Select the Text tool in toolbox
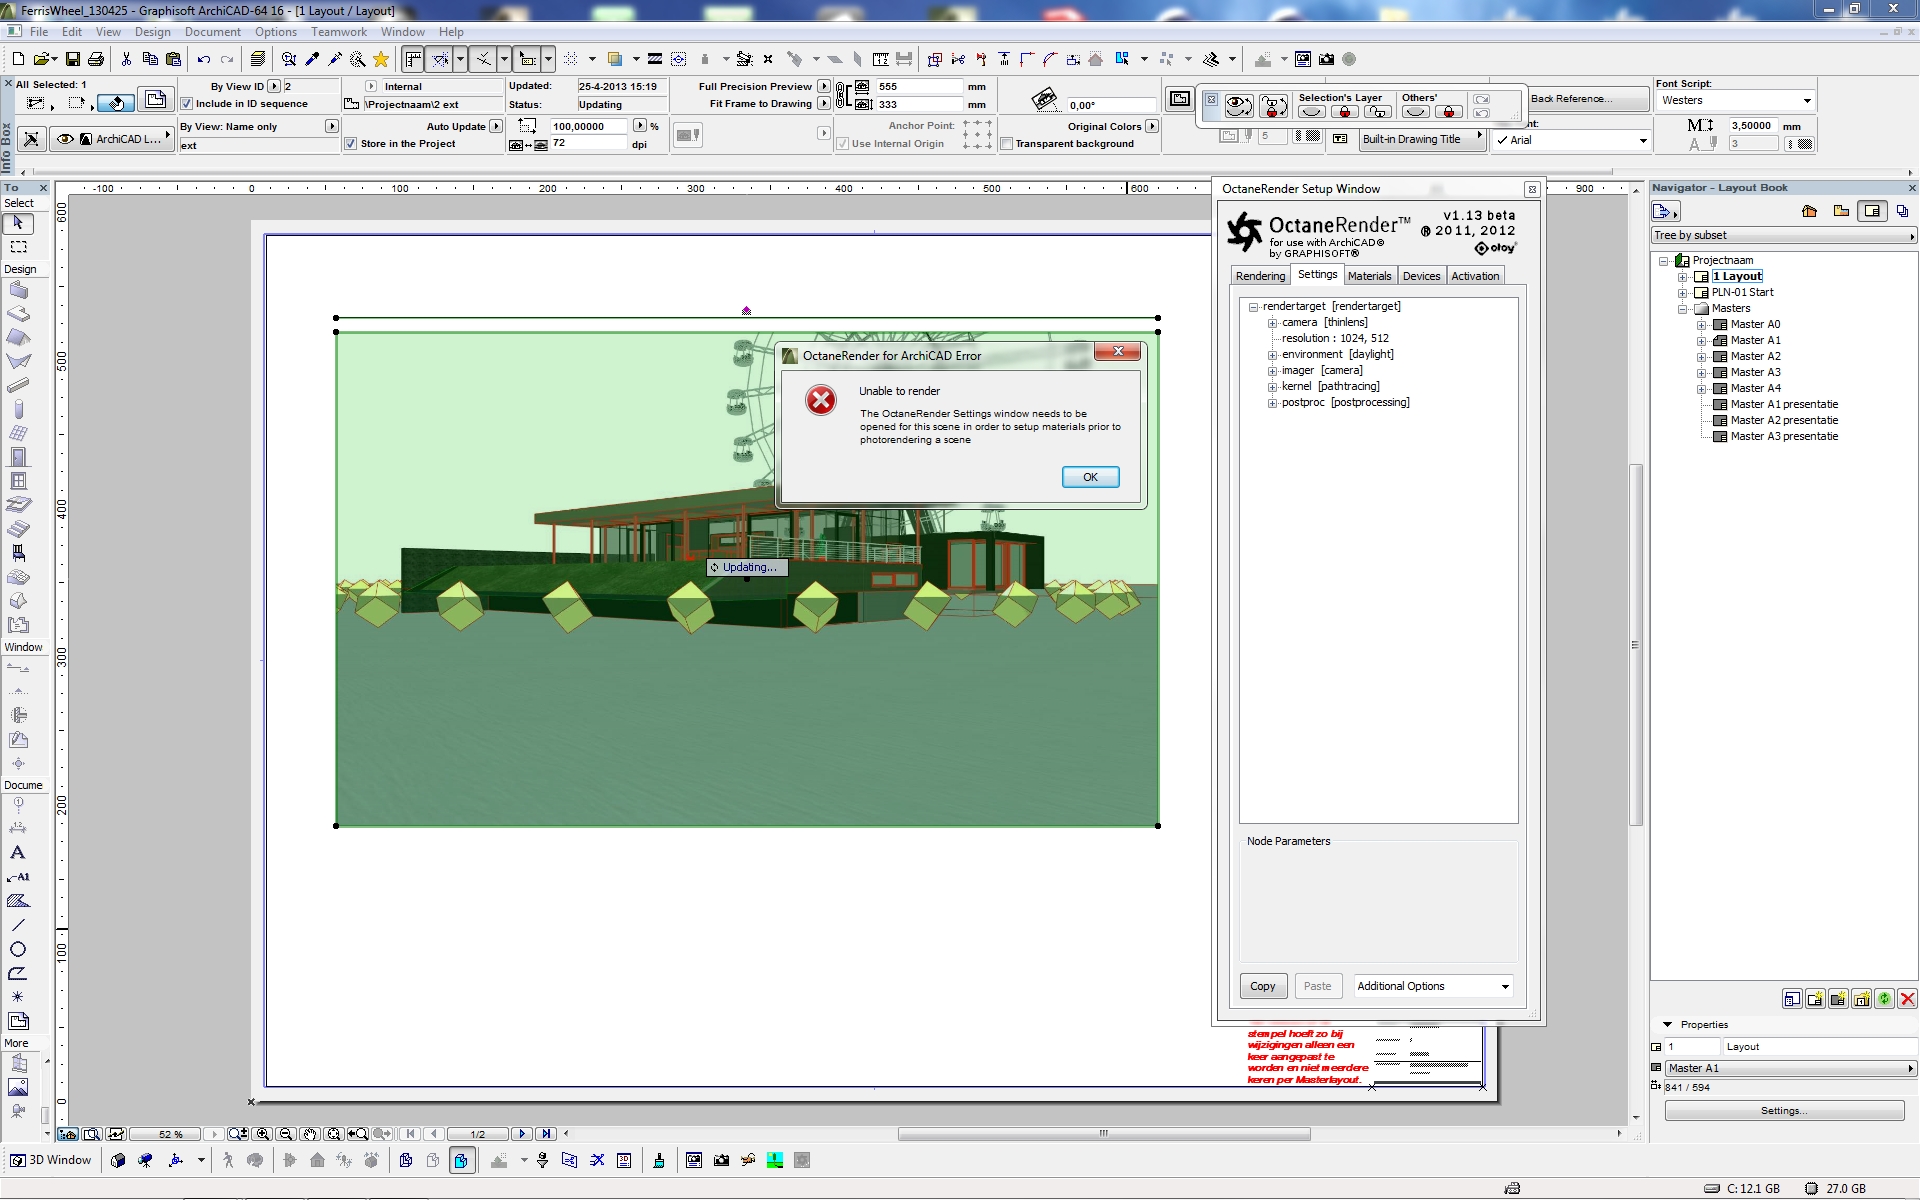1920x1200 pixels. coord(18,853)
